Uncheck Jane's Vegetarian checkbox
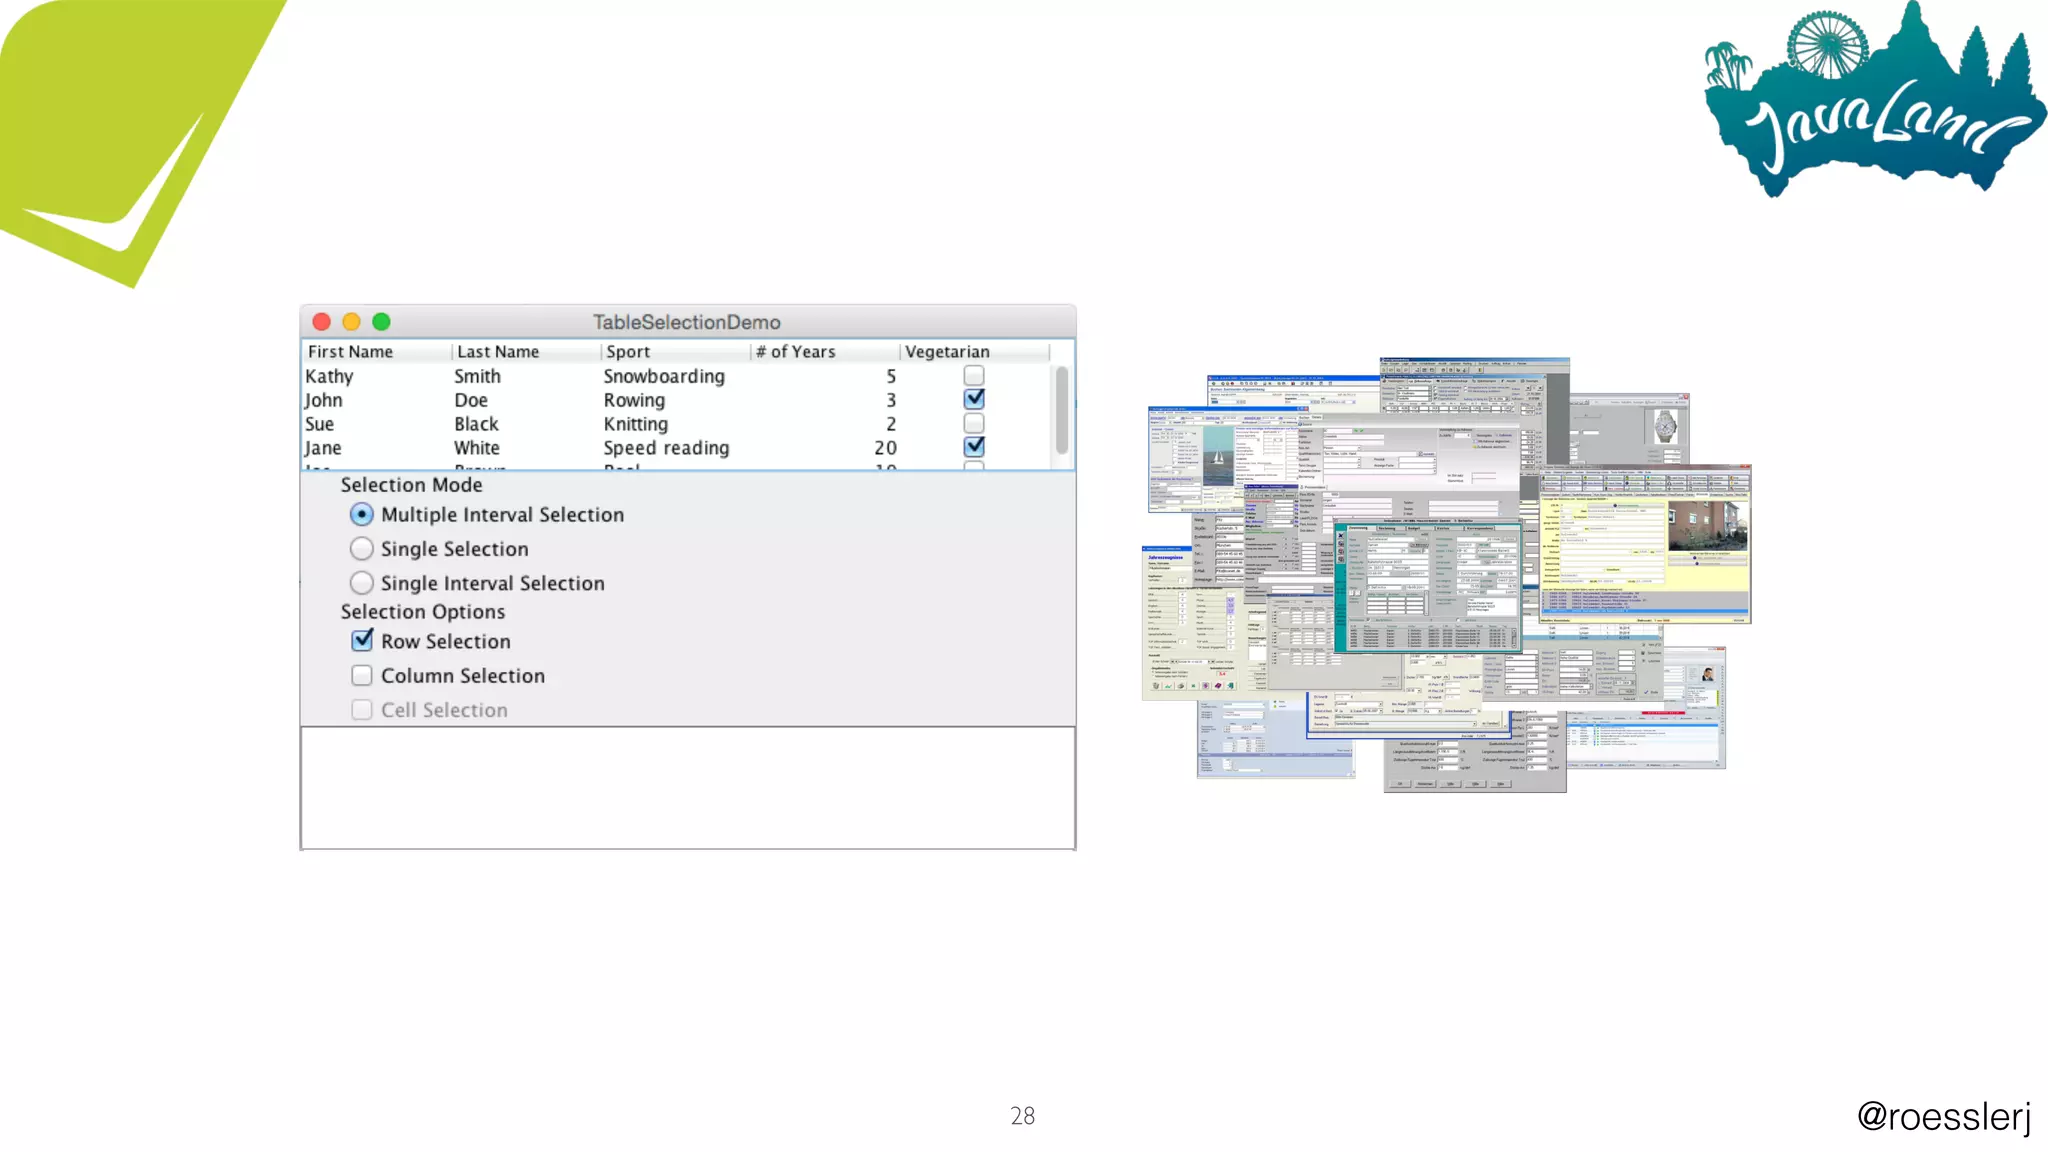The height and width of the screenshot is (1152, 2048). pos(974,447)
